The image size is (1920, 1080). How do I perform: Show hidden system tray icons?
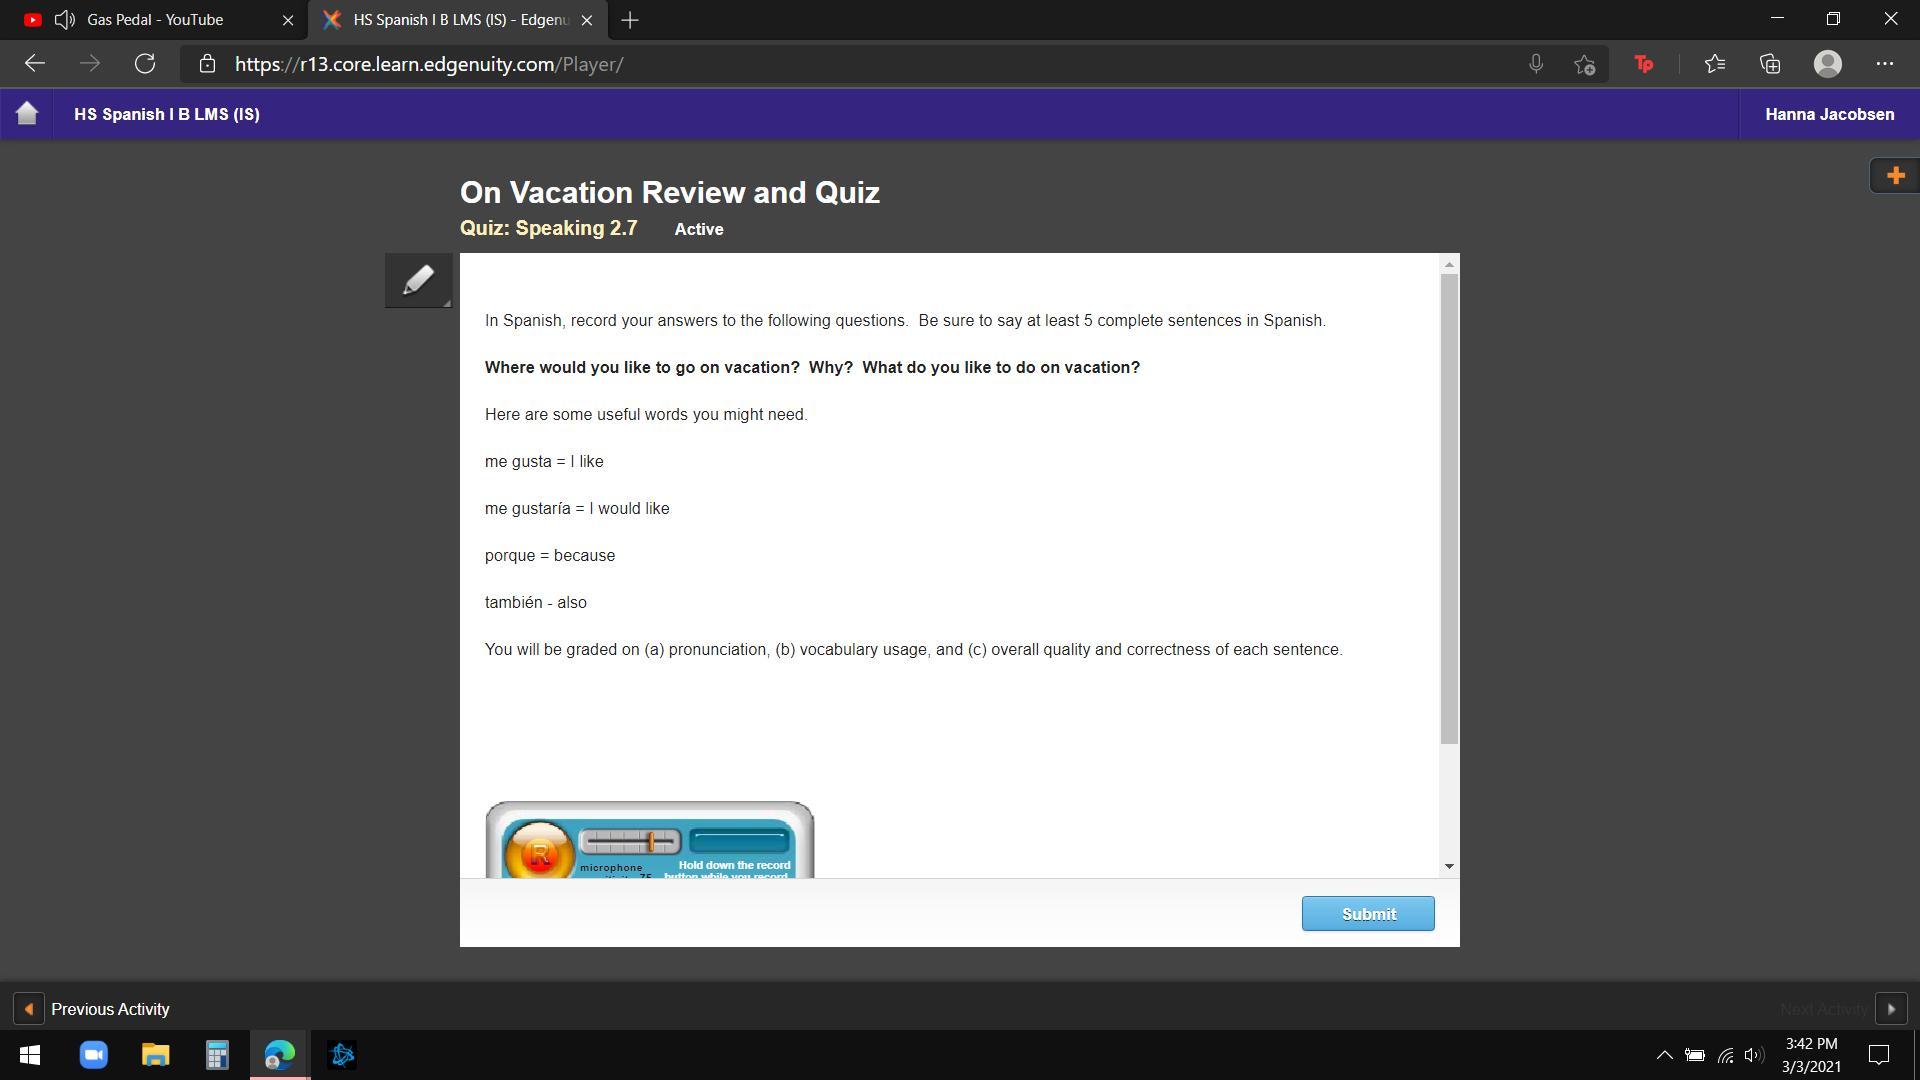tap(1664, 1055)
